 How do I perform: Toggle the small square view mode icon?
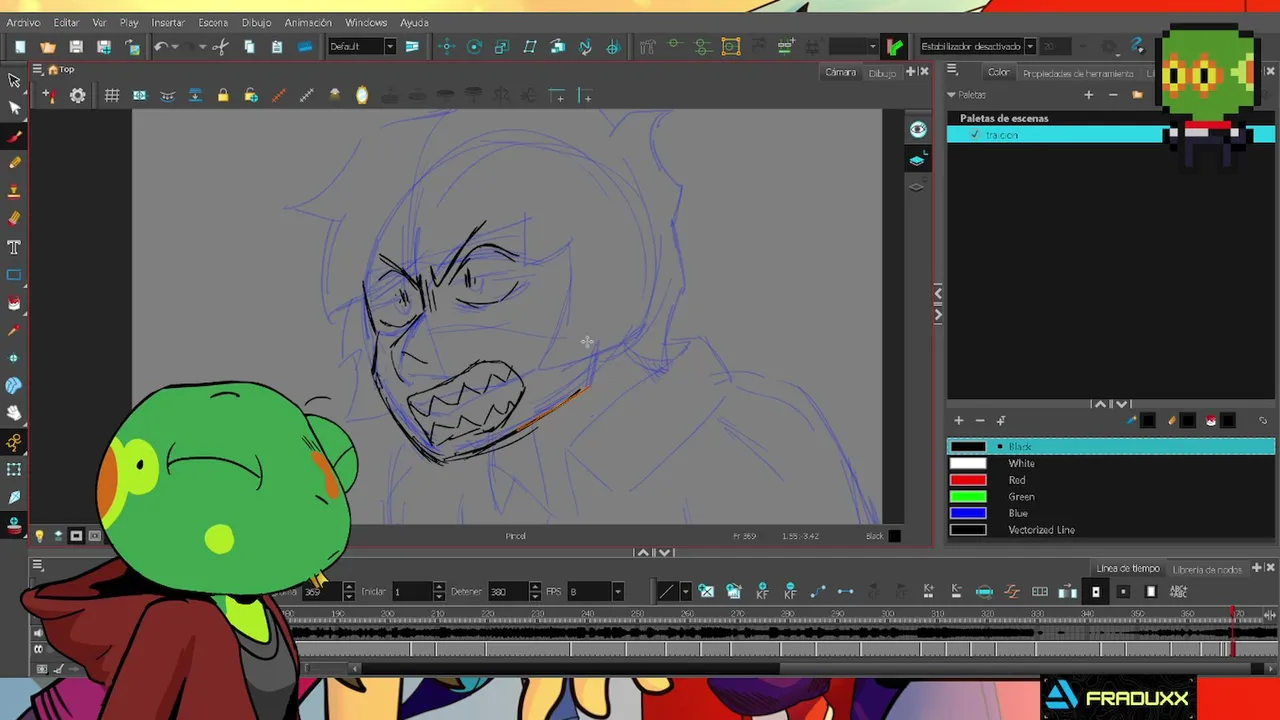pyautogui.click(x=1123, y=592)
